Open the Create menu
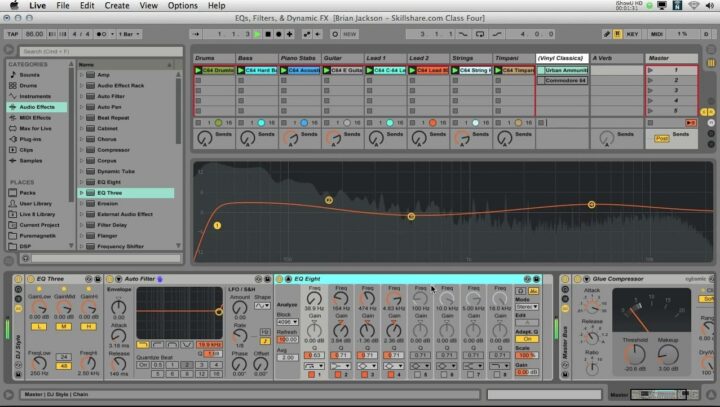Screen dimensions: 720x407 pos(117,6)
